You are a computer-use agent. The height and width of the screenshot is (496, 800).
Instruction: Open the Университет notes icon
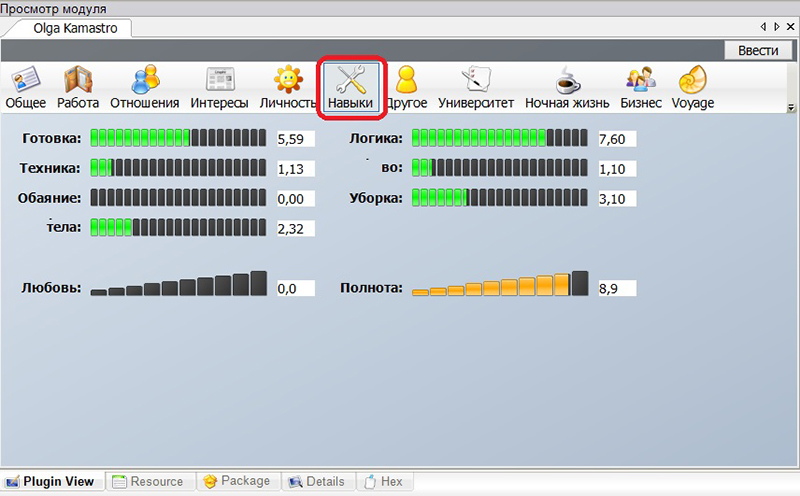pyautogui.click(x=476, y=80)
